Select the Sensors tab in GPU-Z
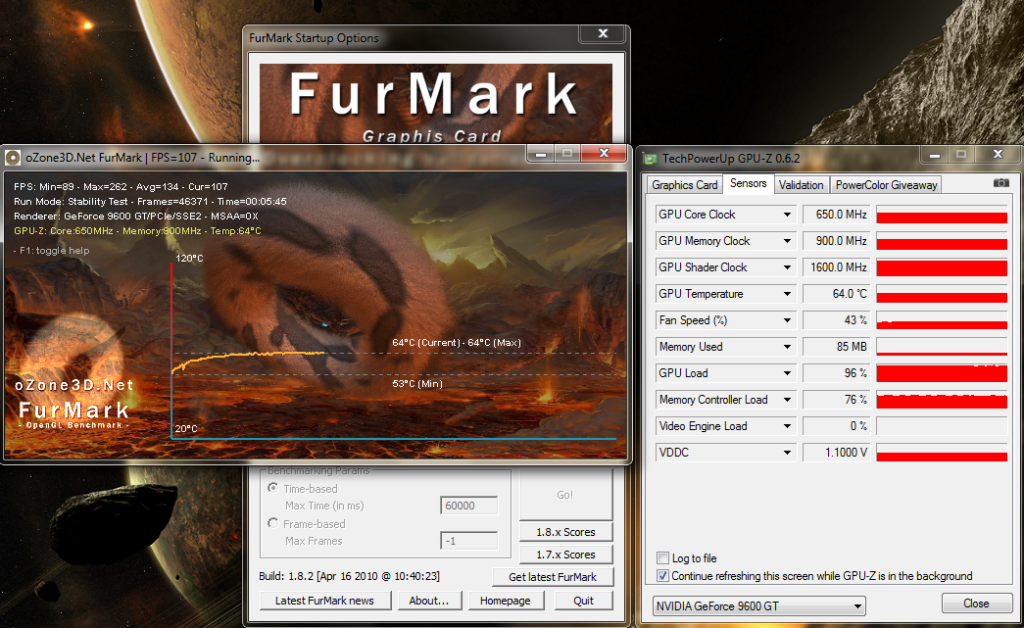This screenshot has width=1024, height=628. point(748,183)
